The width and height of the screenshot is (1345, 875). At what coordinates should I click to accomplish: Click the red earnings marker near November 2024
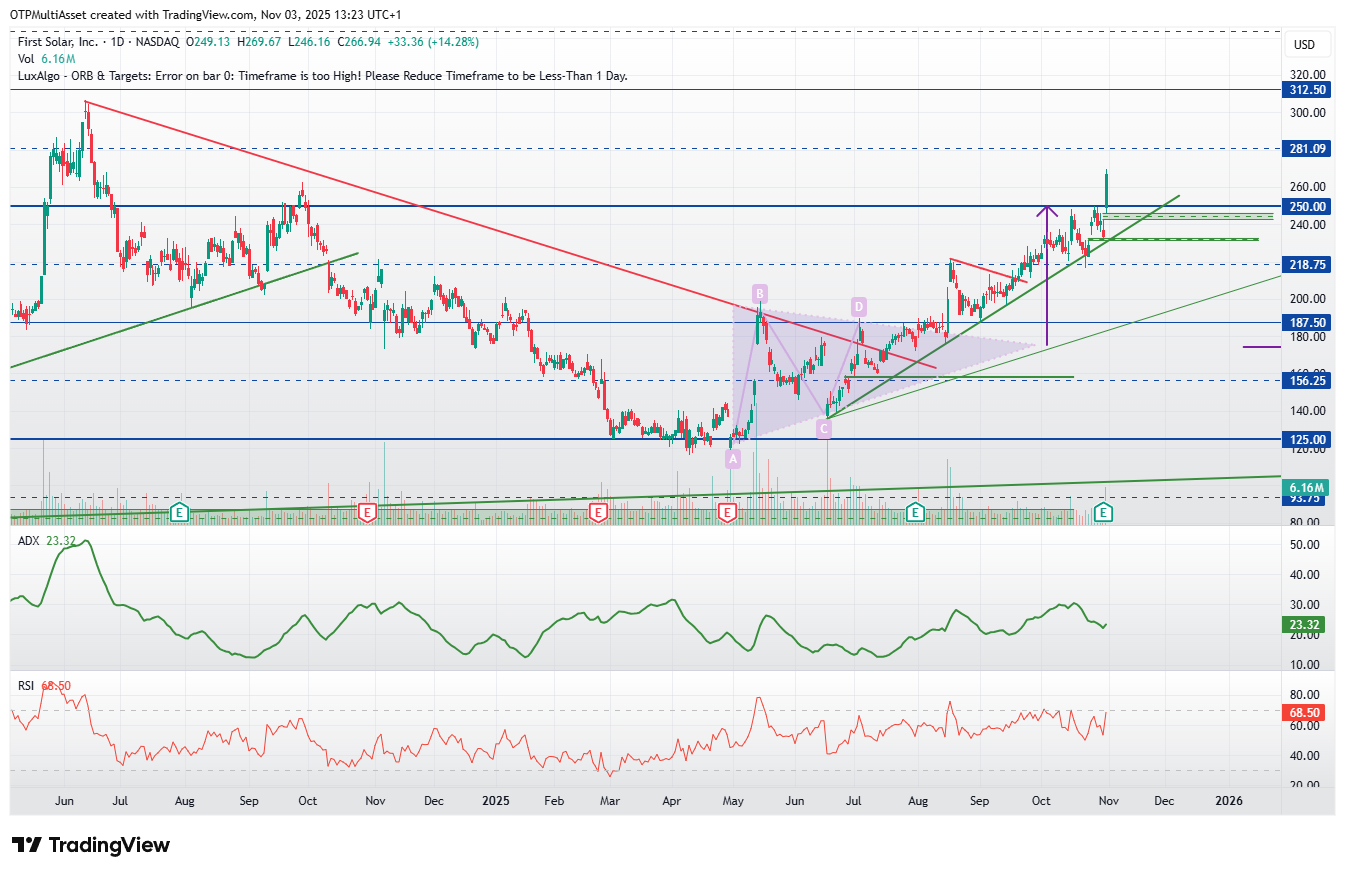[367, 512]
